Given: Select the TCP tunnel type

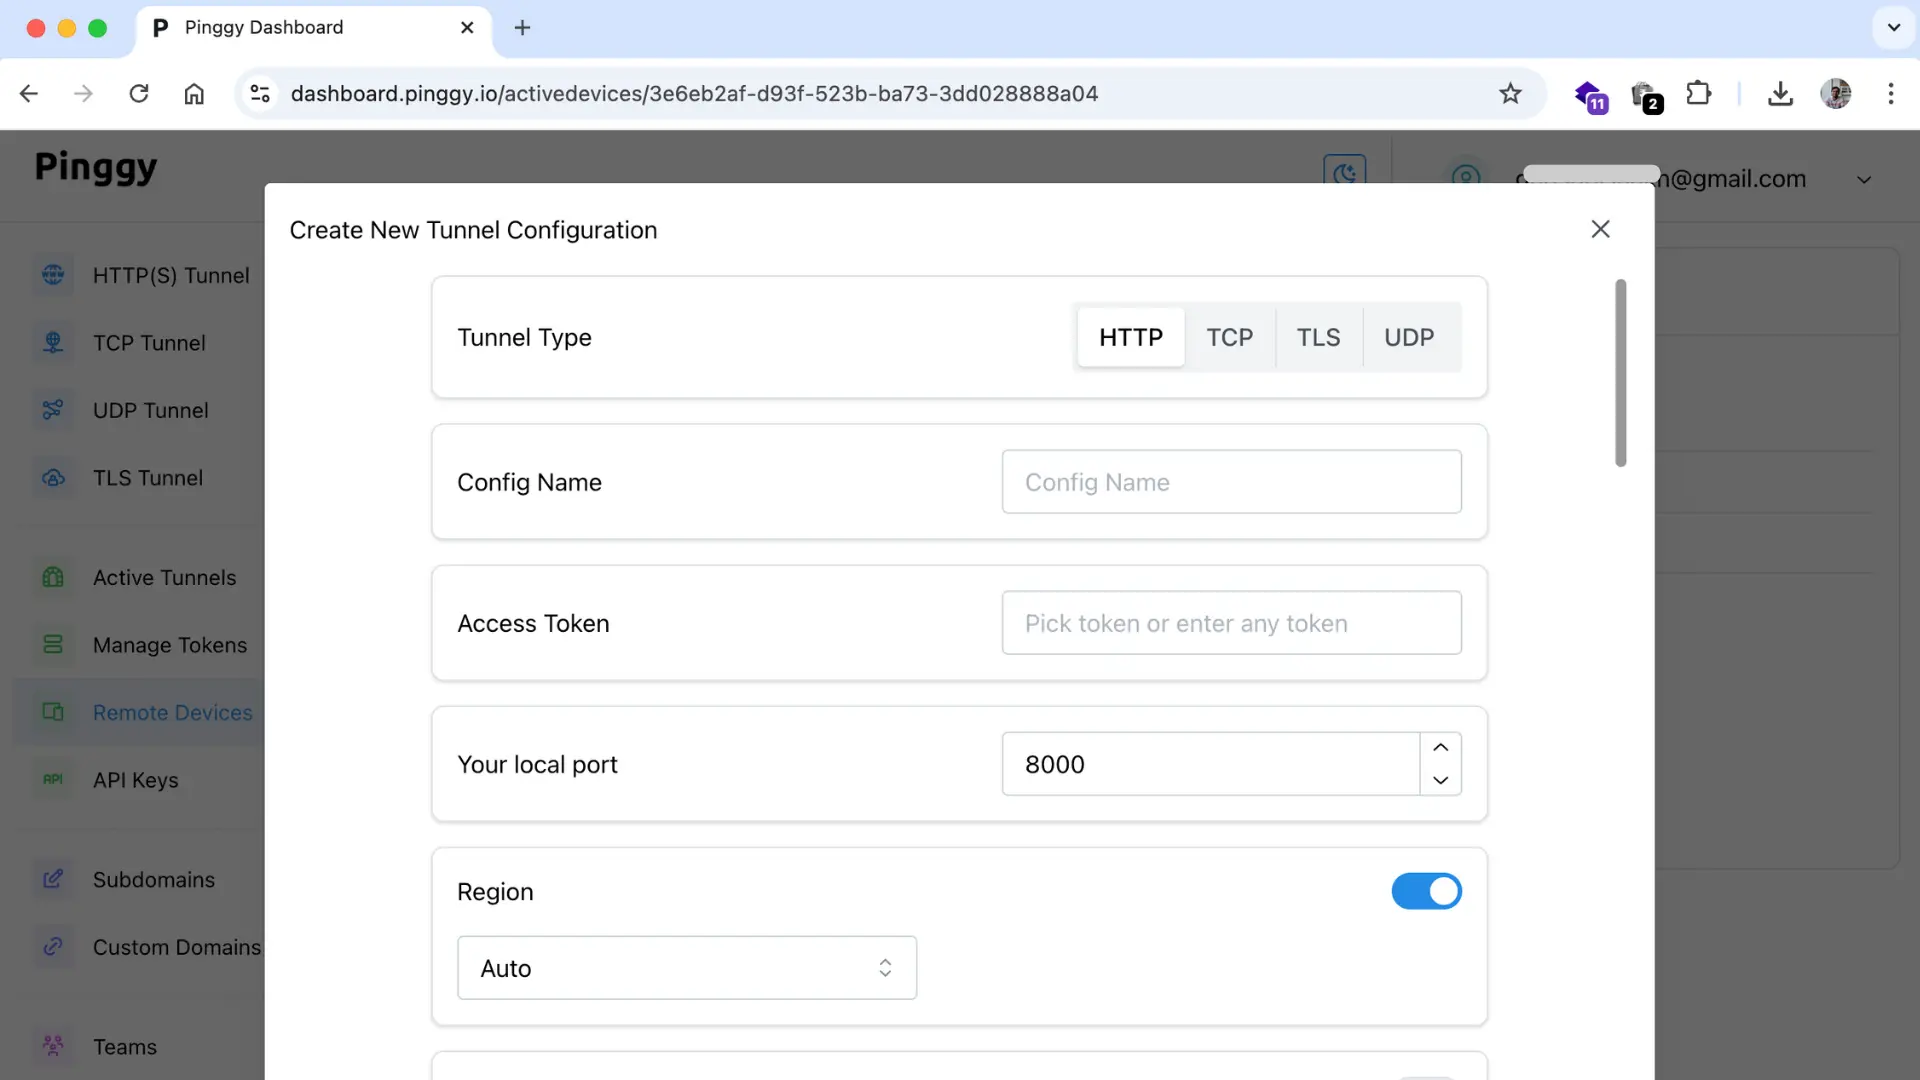Looking at the screenshot, I should pyautogui.click(x=1230, y=336).
